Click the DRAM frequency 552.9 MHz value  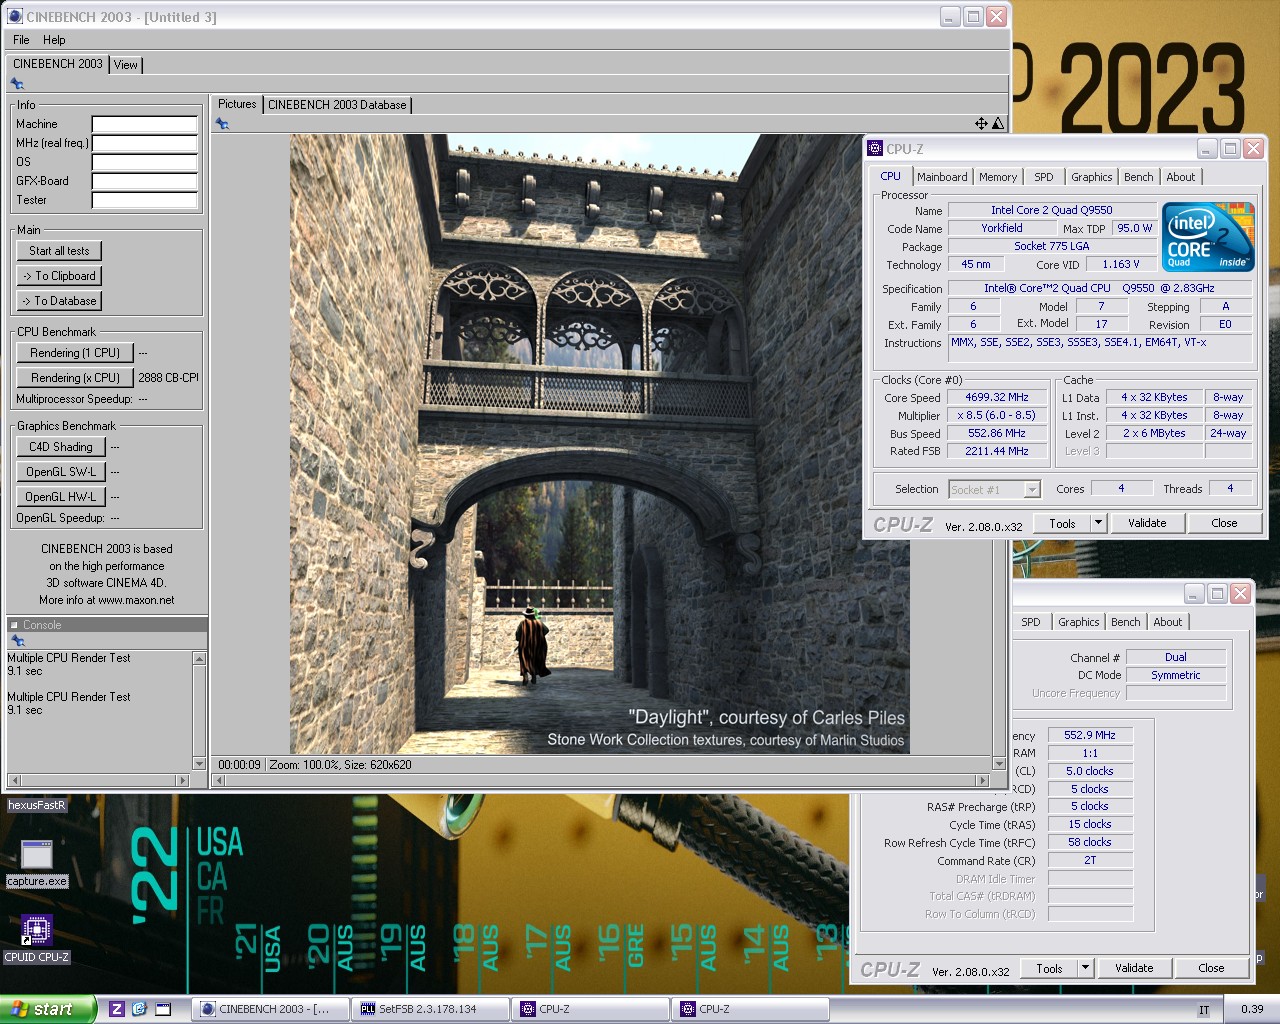tap(1090, 735)
